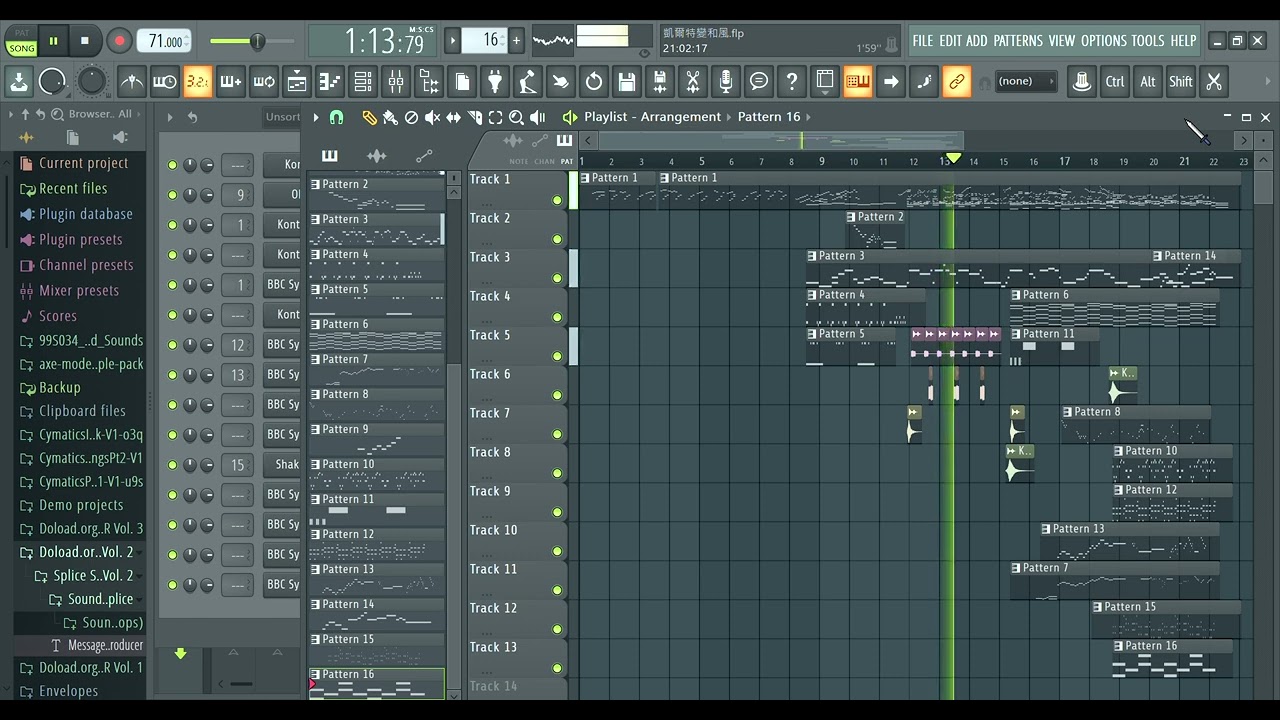Pause playback with the pause button
This screenshot has height=720, width=1280.
coord(53,41)
